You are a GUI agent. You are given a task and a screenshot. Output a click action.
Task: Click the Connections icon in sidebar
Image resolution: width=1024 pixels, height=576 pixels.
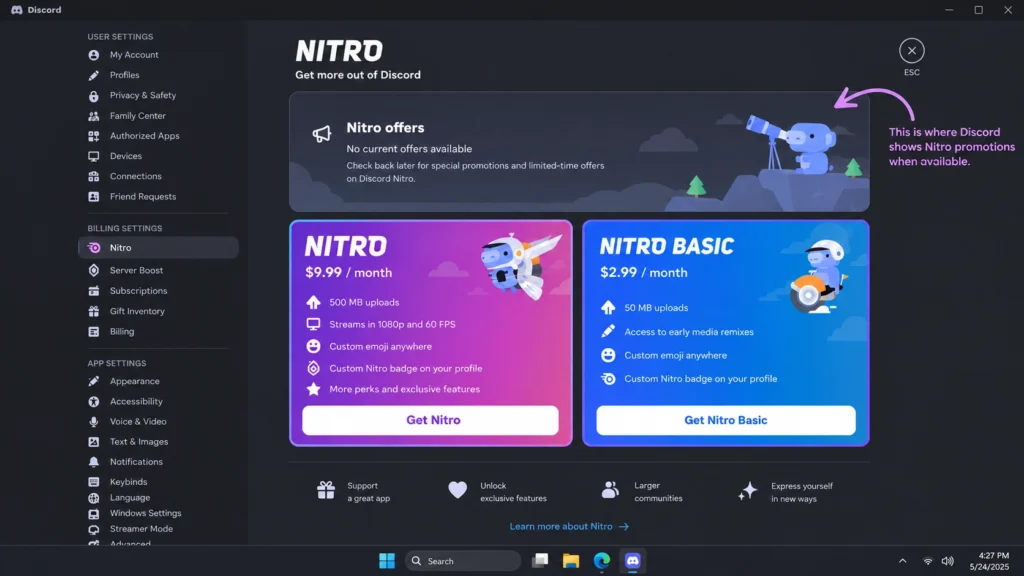(94, 176)
